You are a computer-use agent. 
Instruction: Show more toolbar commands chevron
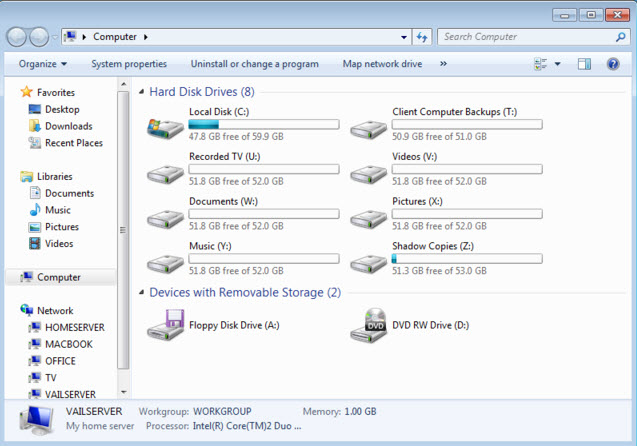pyautogui.click(x=443, y=64)
